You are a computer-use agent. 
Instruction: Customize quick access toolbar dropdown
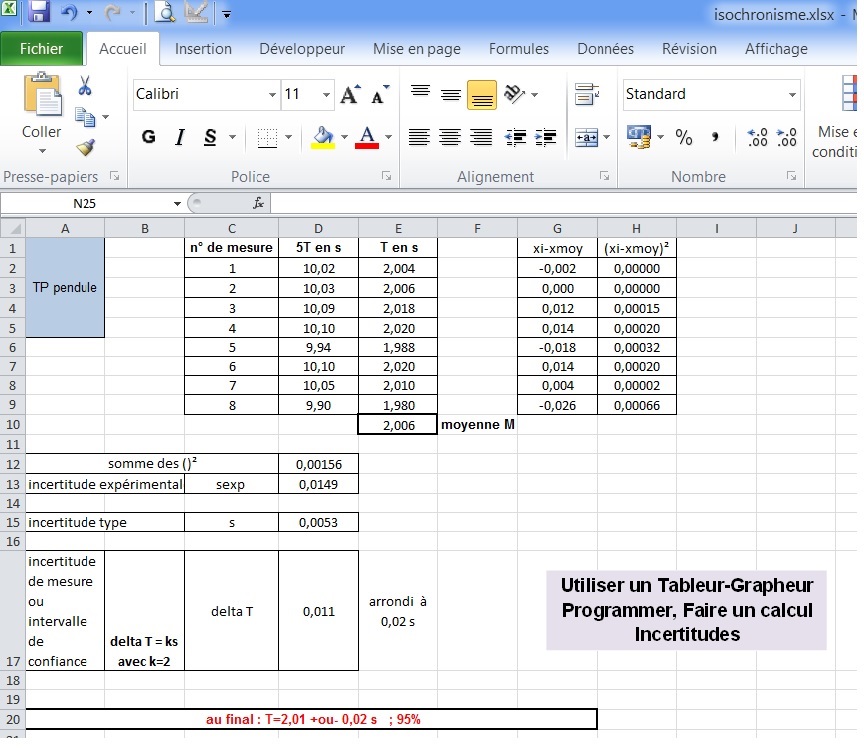pyautogui.click(x=226, y=13)
